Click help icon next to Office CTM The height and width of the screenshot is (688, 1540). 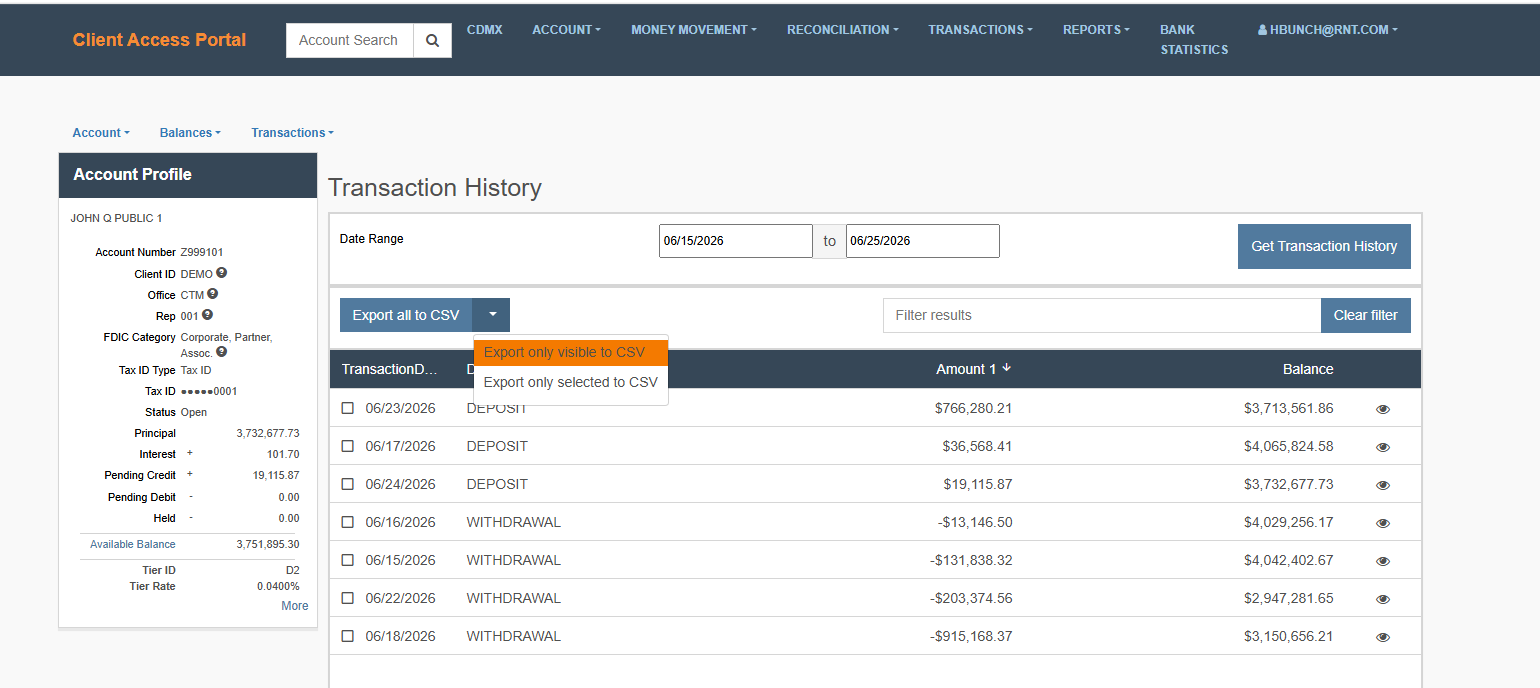click(x=213, y=294)
